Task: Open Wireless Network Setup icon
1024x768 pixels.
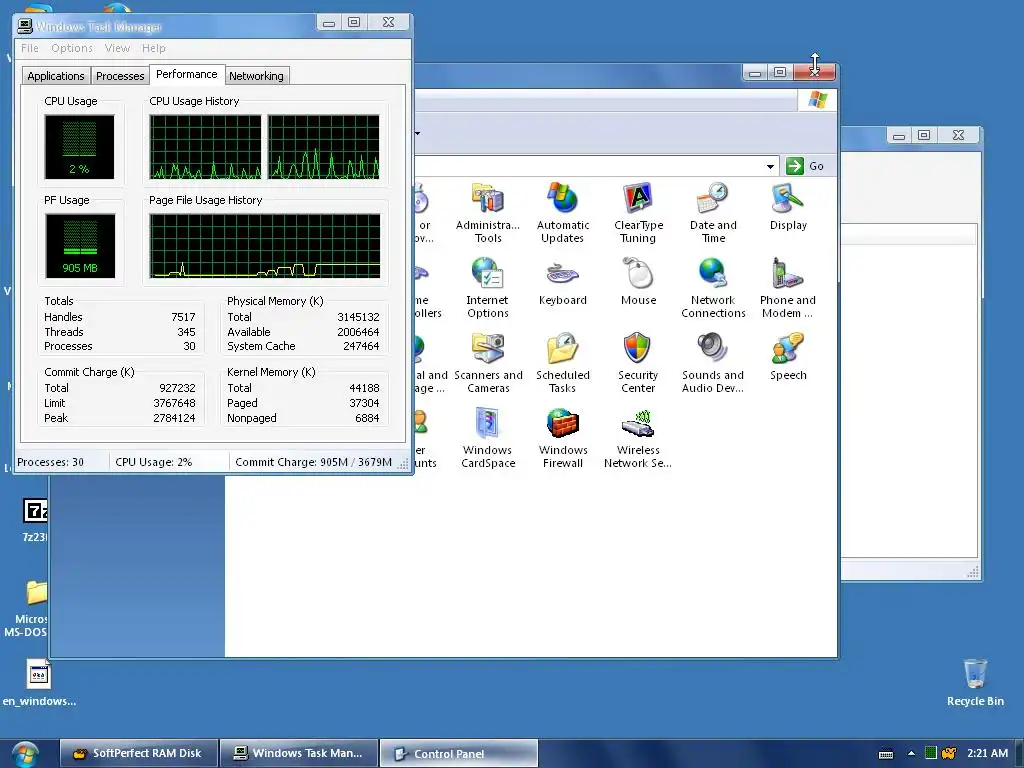Action: pos(638,438)
